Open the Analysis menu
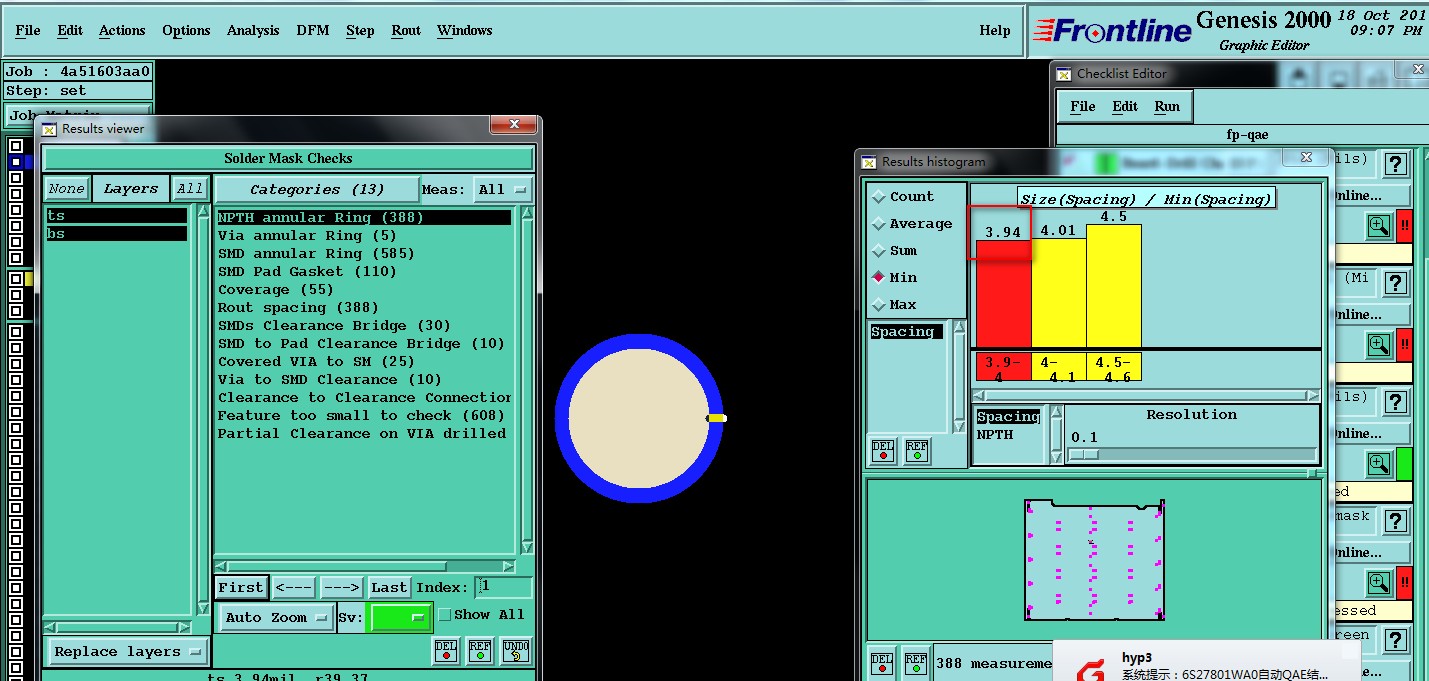Screen dimensions: 1429x681 253,30
